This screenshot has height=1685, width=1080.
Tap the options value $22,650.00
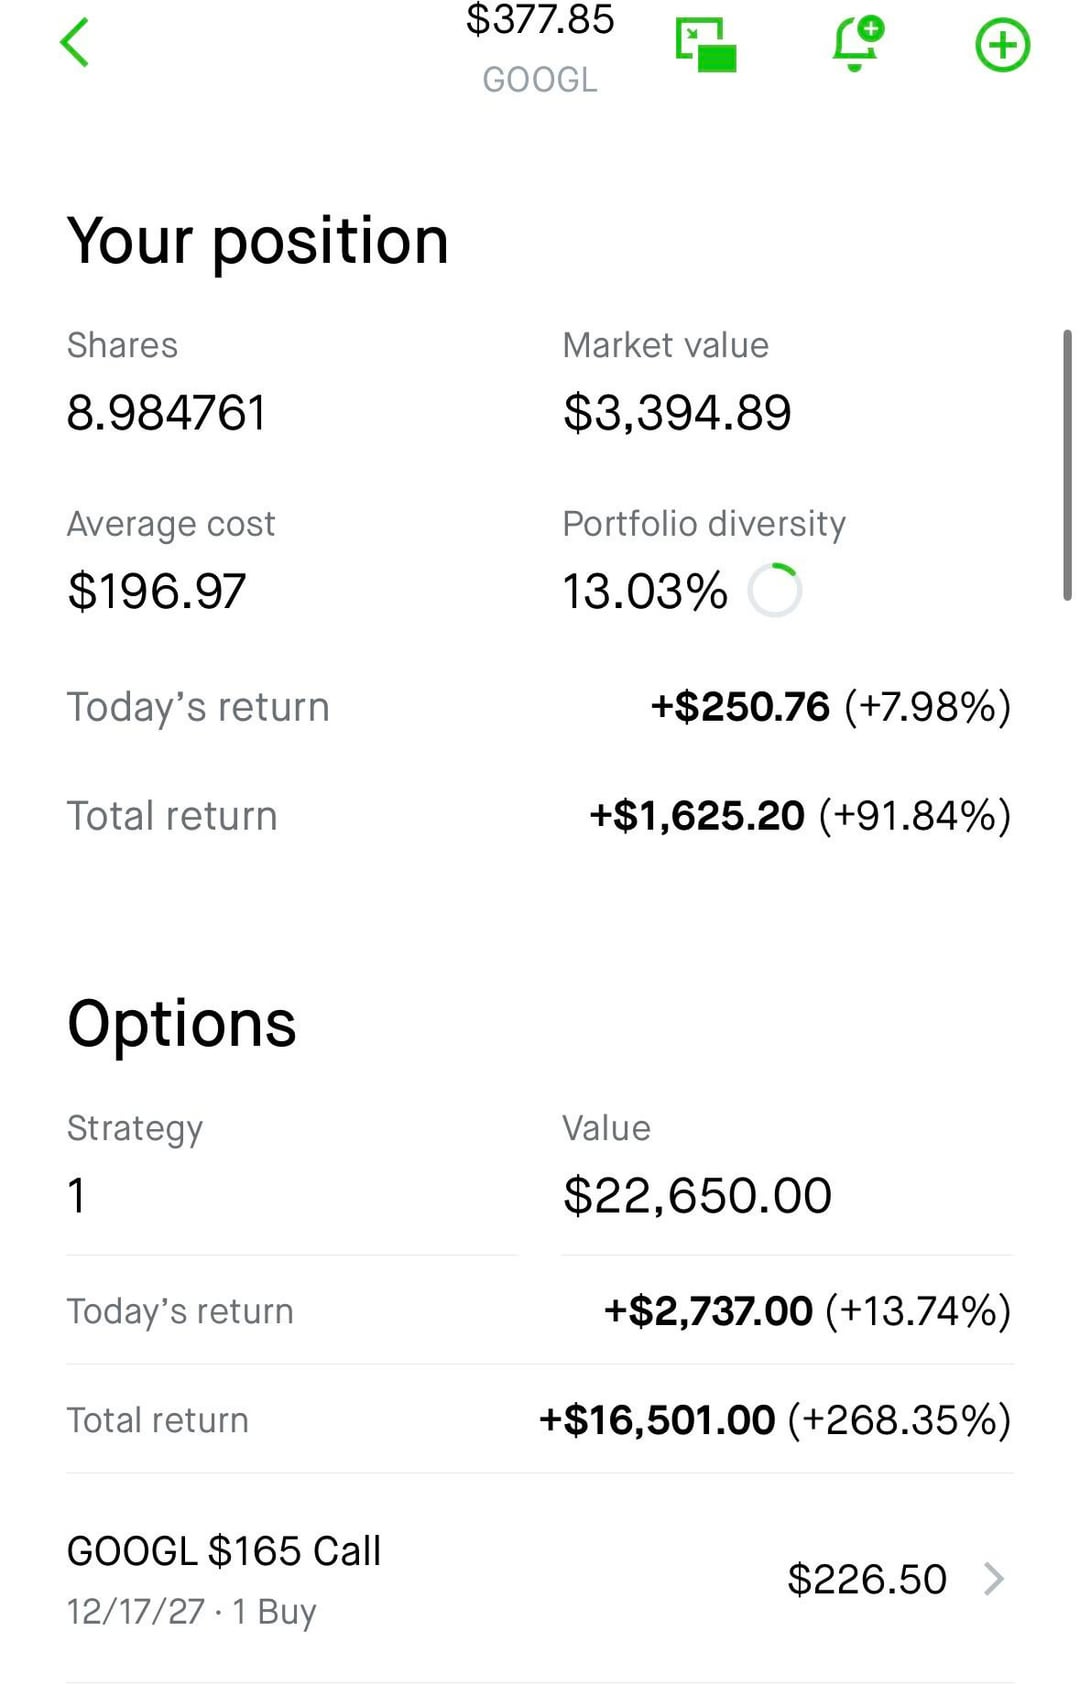point(697,1196)
